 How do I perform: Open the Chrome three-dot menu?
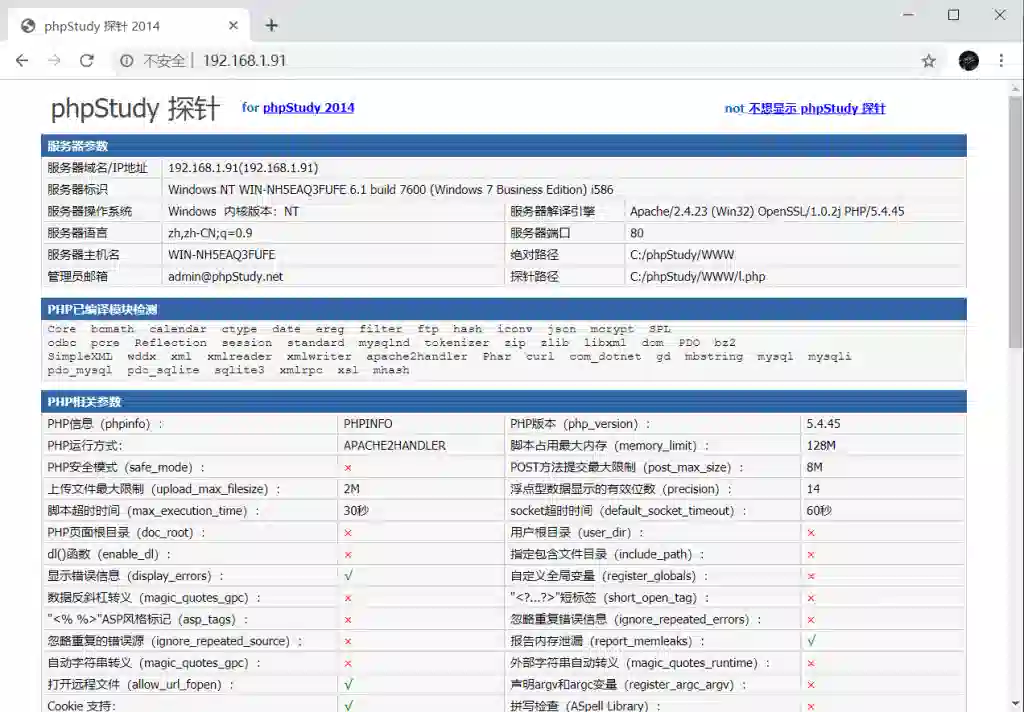(x=1001, y=61)
